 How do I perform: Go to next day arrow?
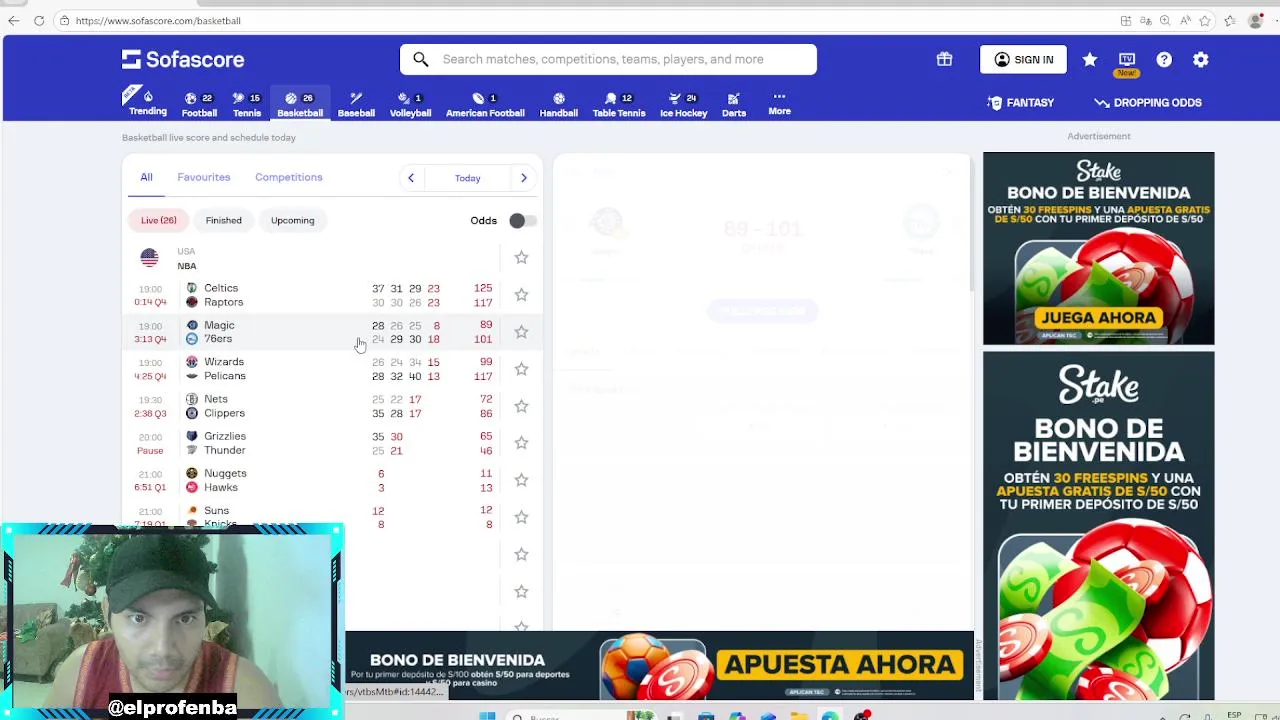[x=523, y=178]
